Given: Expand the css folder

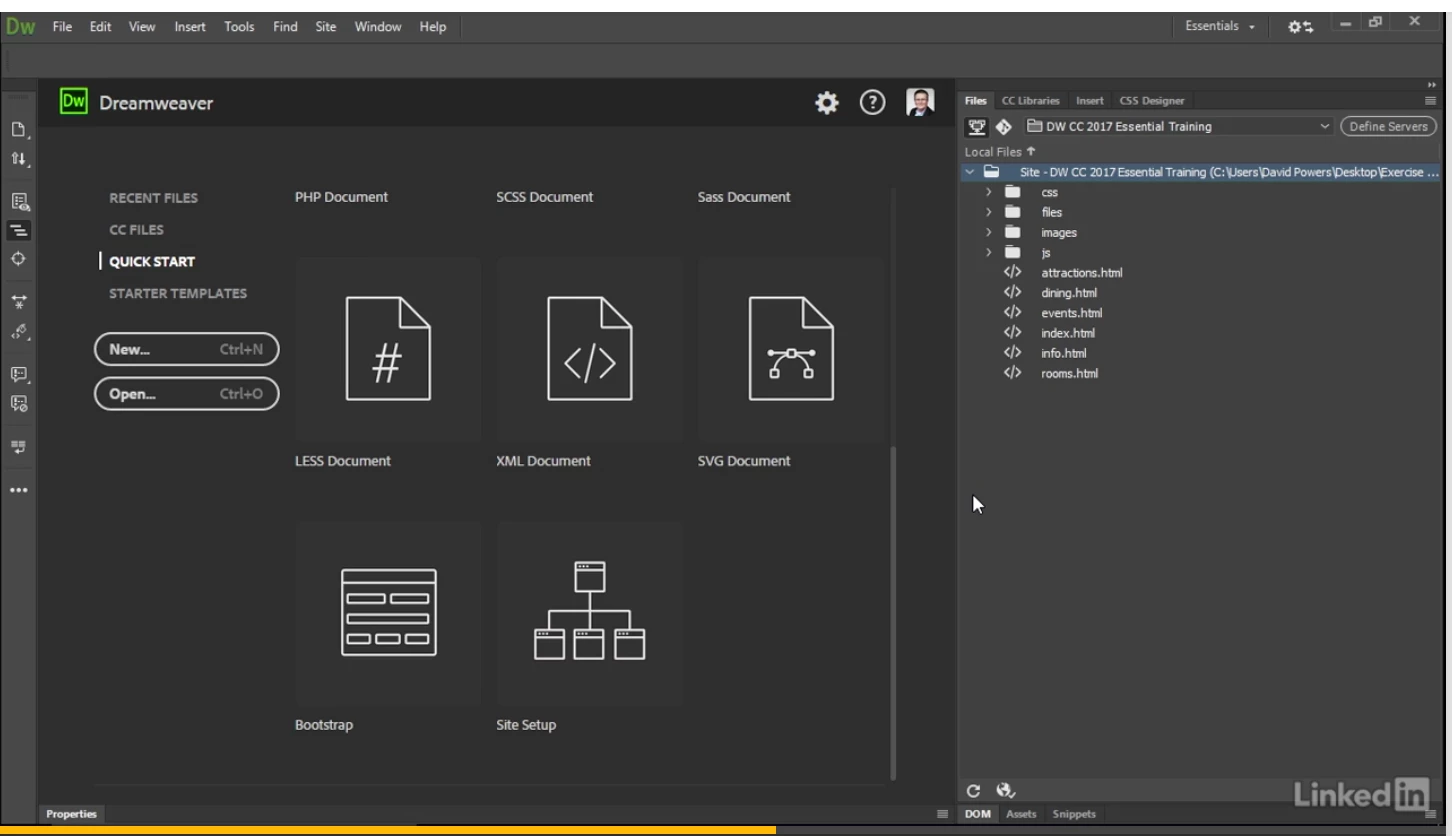Looking at the screenshot, I should [988, 192].
